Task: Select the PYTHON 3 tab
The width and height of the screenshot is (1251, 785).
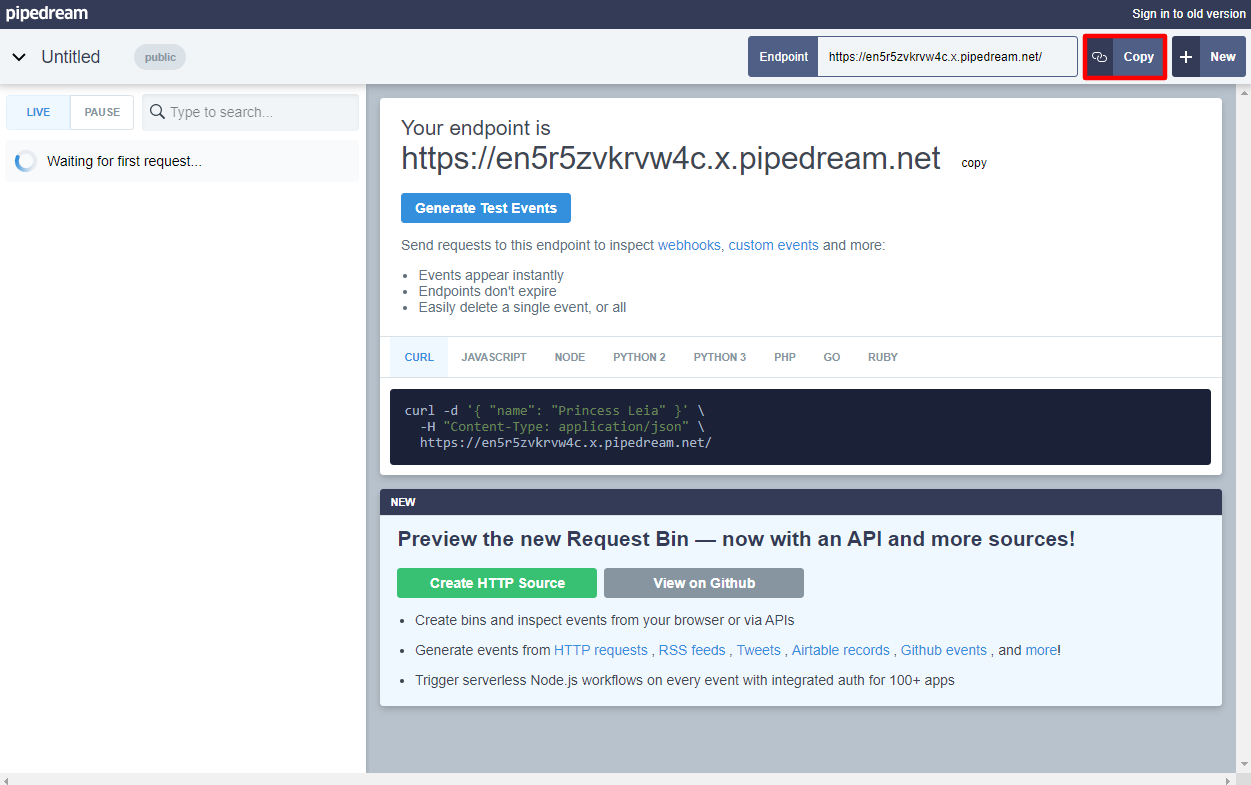Action: [x=720, y=357]
